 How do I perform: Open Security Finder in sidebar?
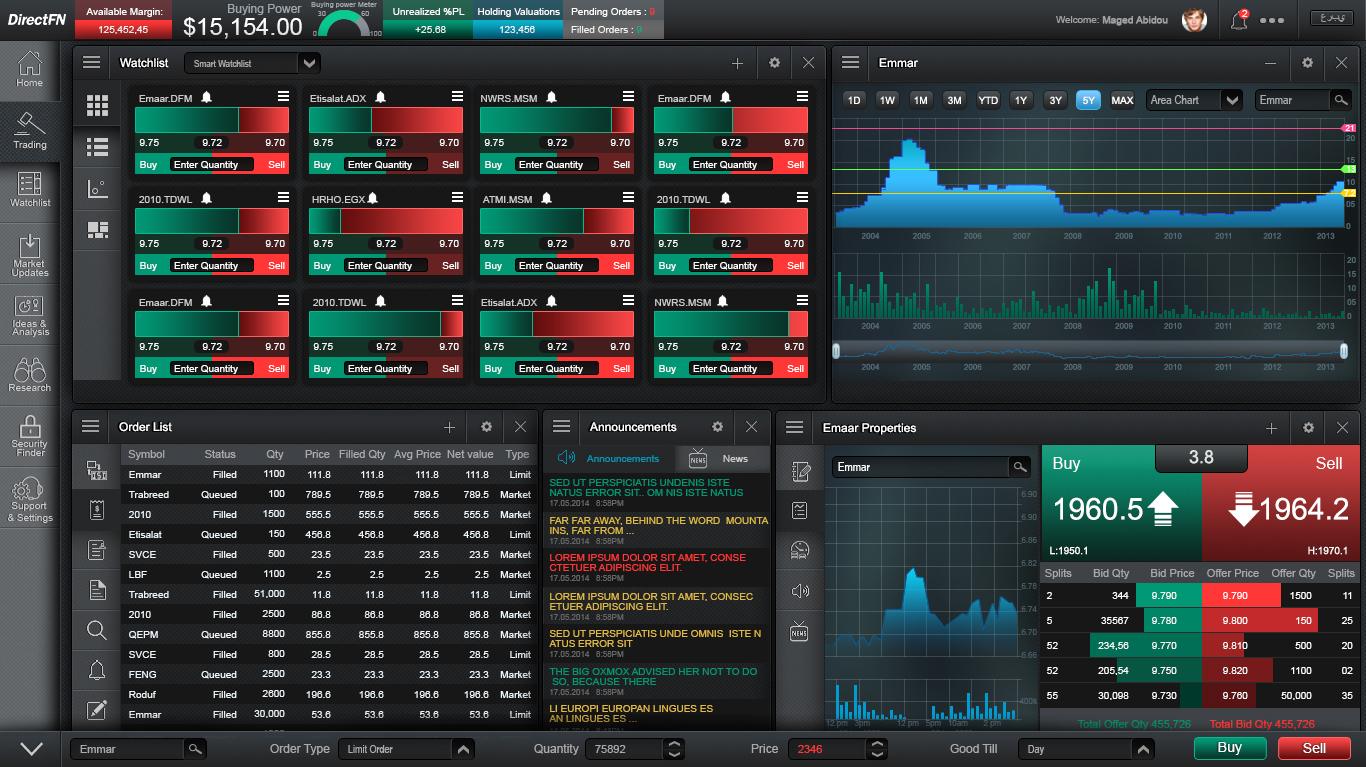coord(30,435)
